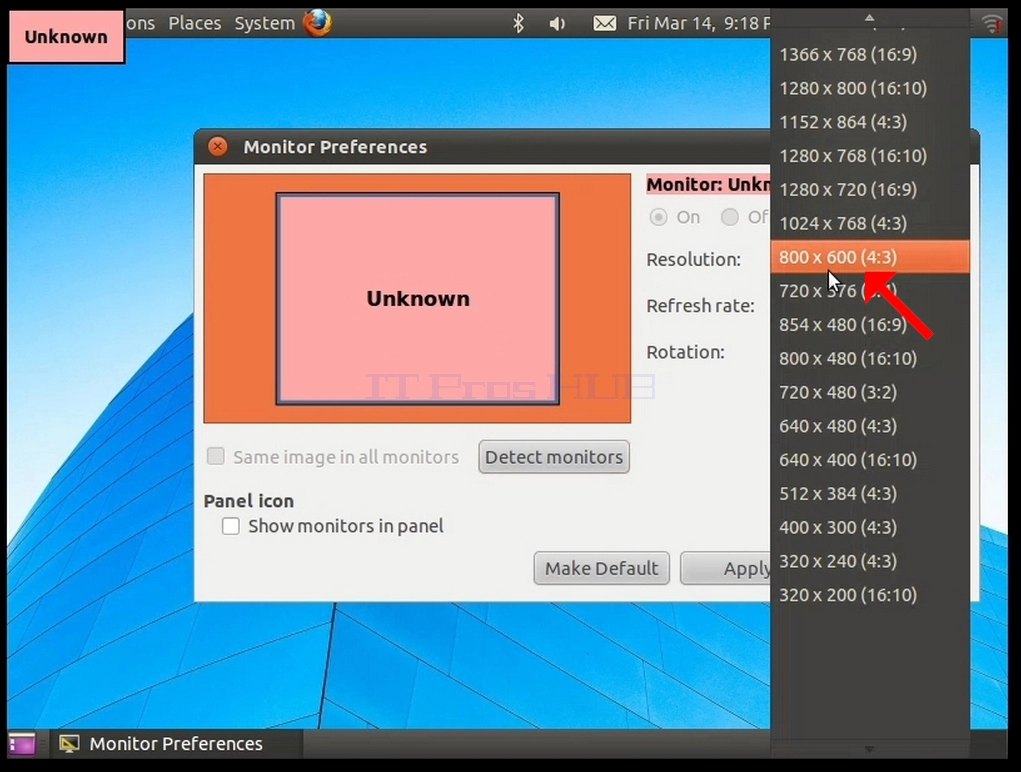
Task: Click the Apply button
Action: coord(725,568)
